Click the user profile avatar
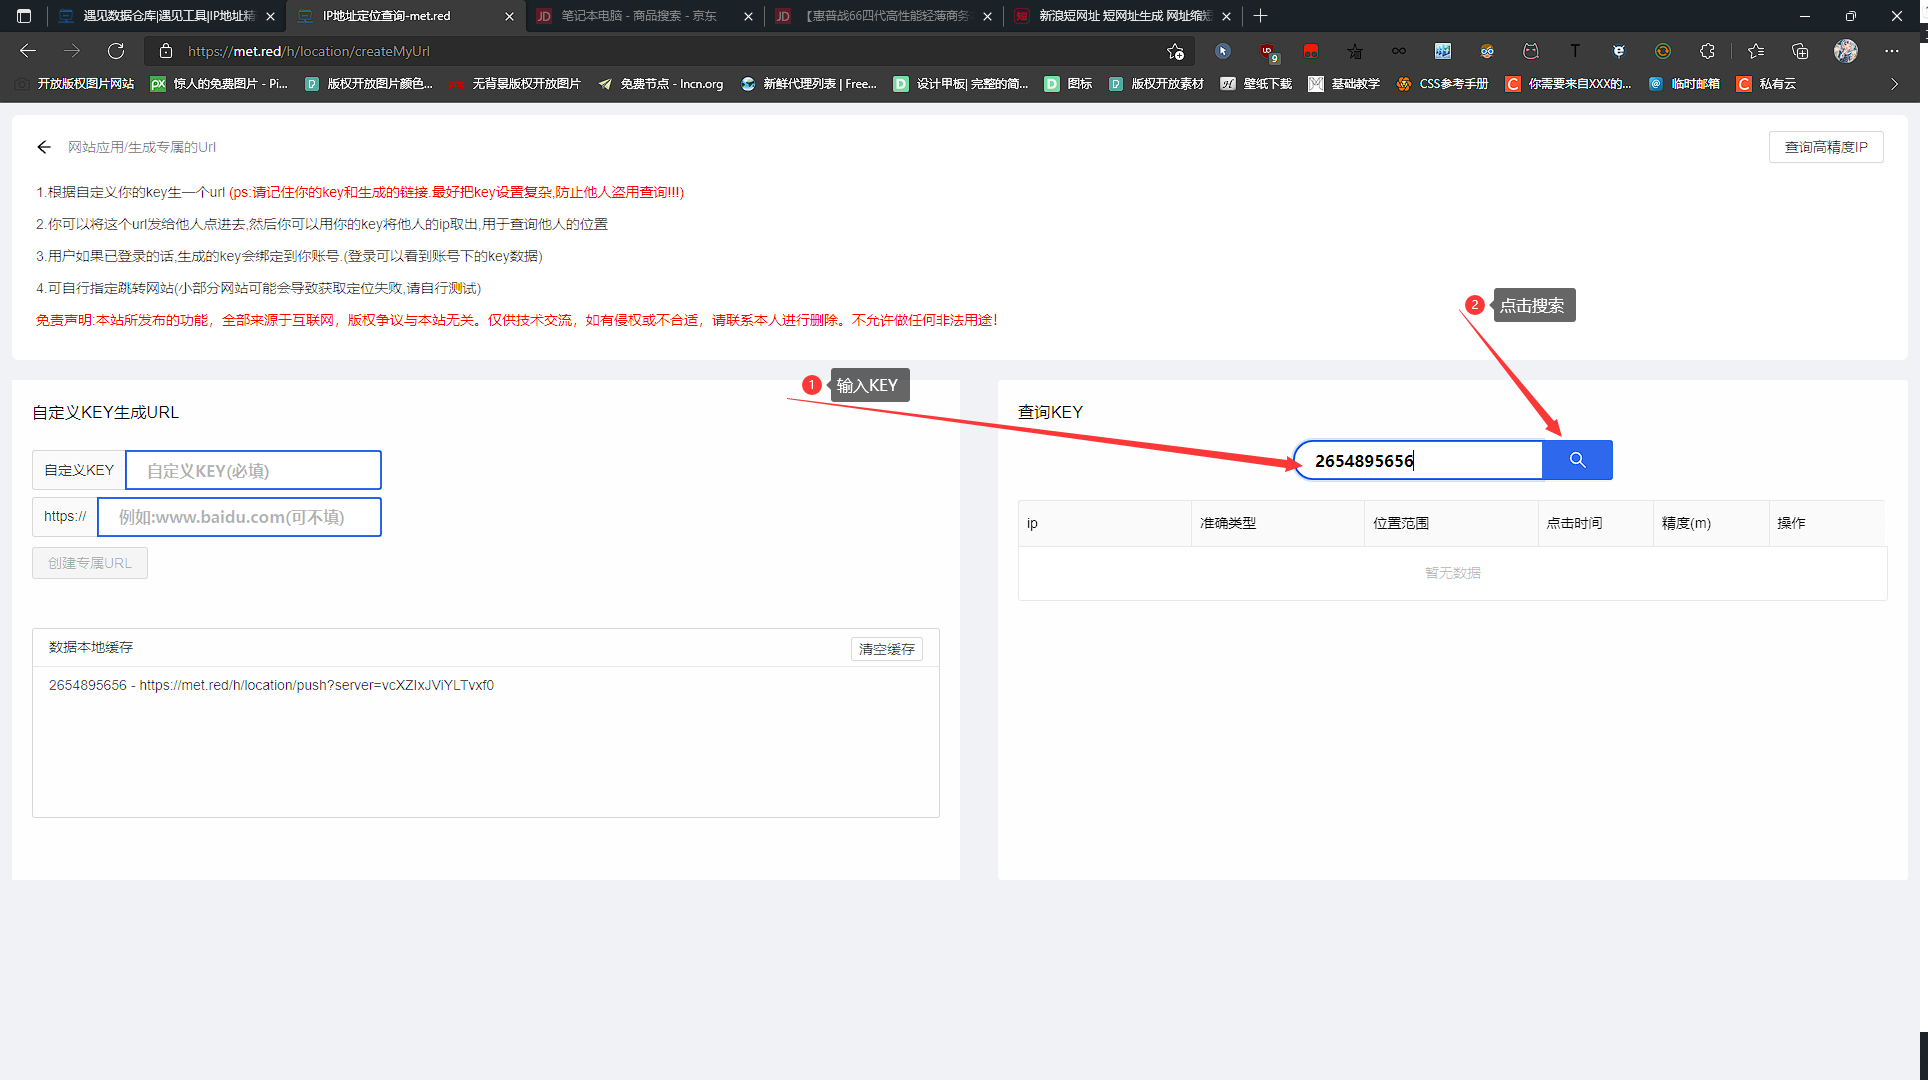The height and width of the screenshot is (1080, 1928). (x=1845, y=51)
